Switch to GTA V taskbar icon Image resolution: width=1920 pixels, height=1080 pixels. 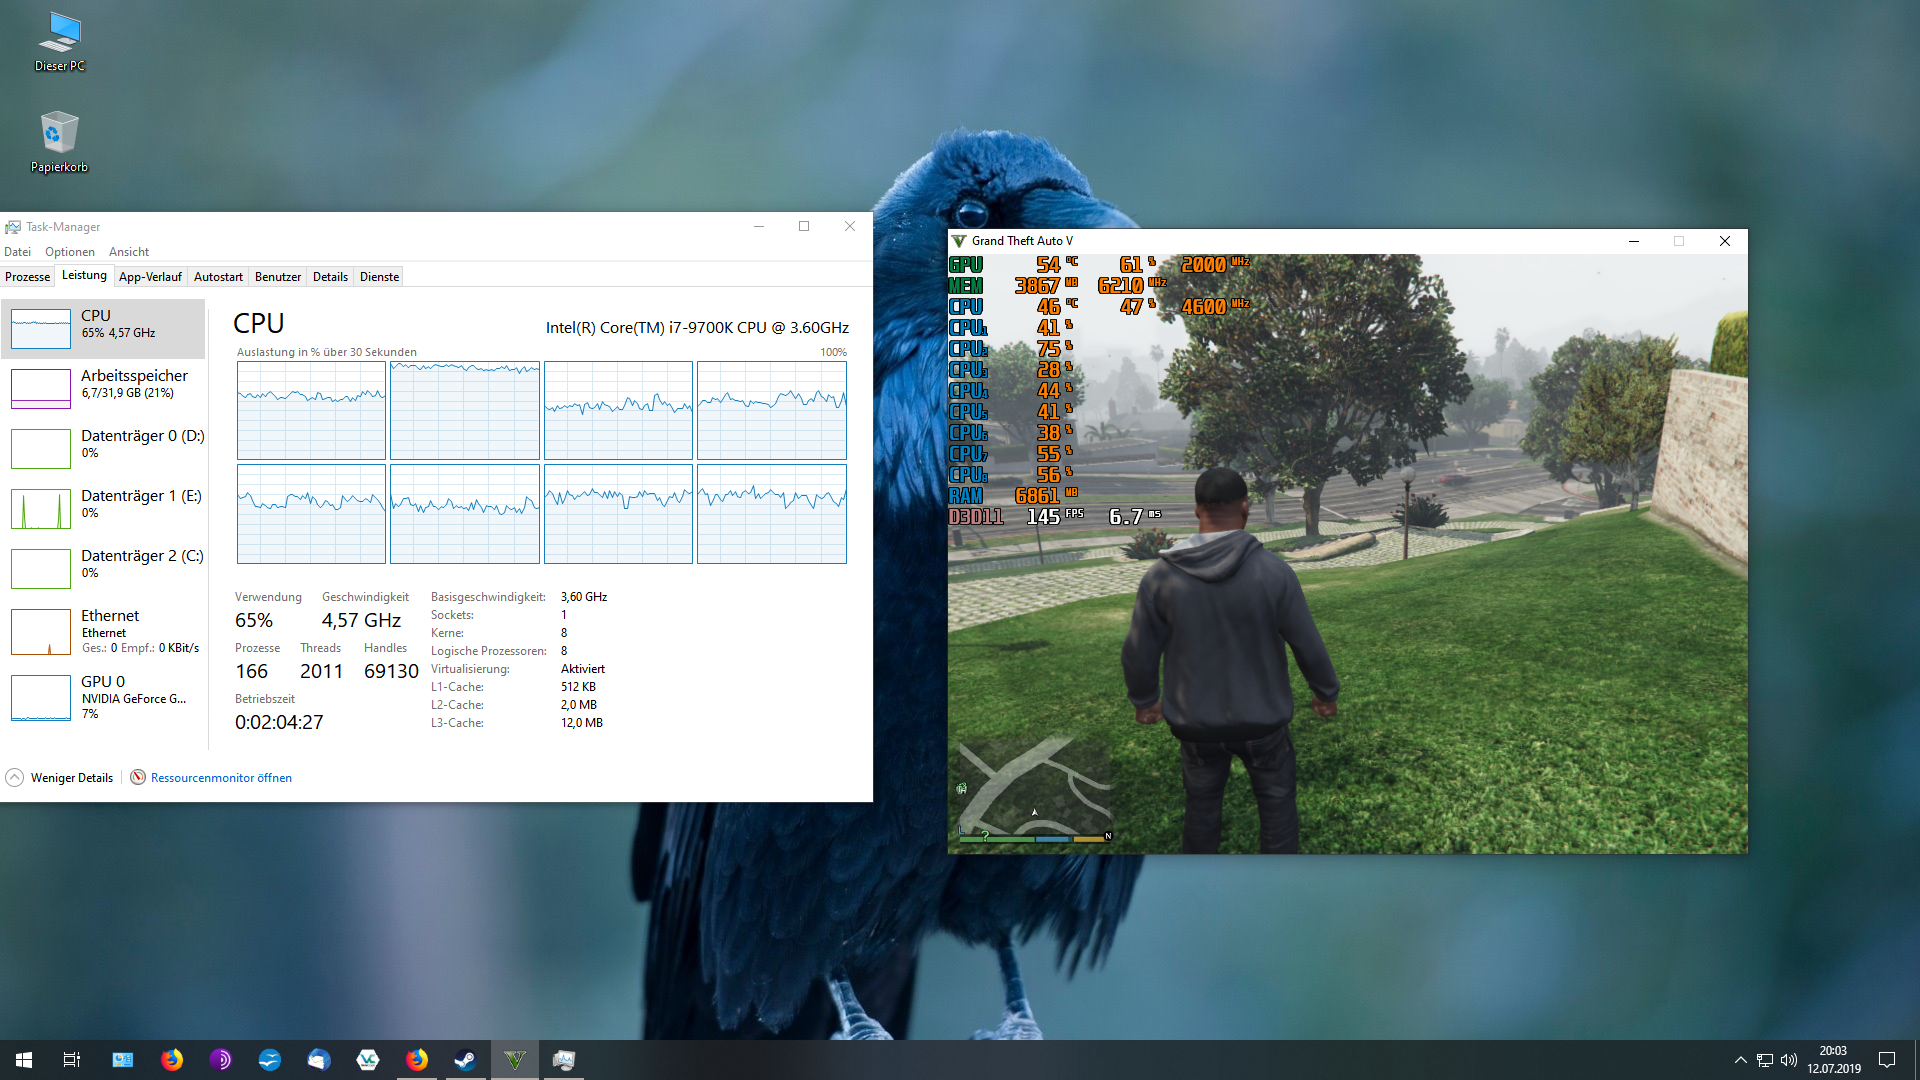pos(515,1060)
